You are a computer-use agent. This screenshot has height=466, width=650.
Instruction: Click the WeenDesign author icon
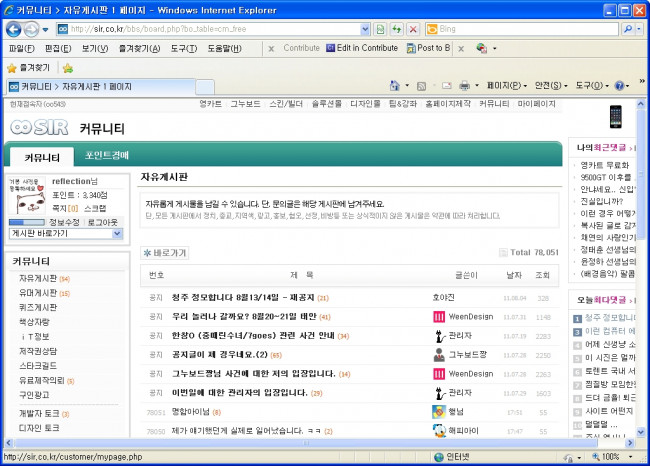(438, 316)
